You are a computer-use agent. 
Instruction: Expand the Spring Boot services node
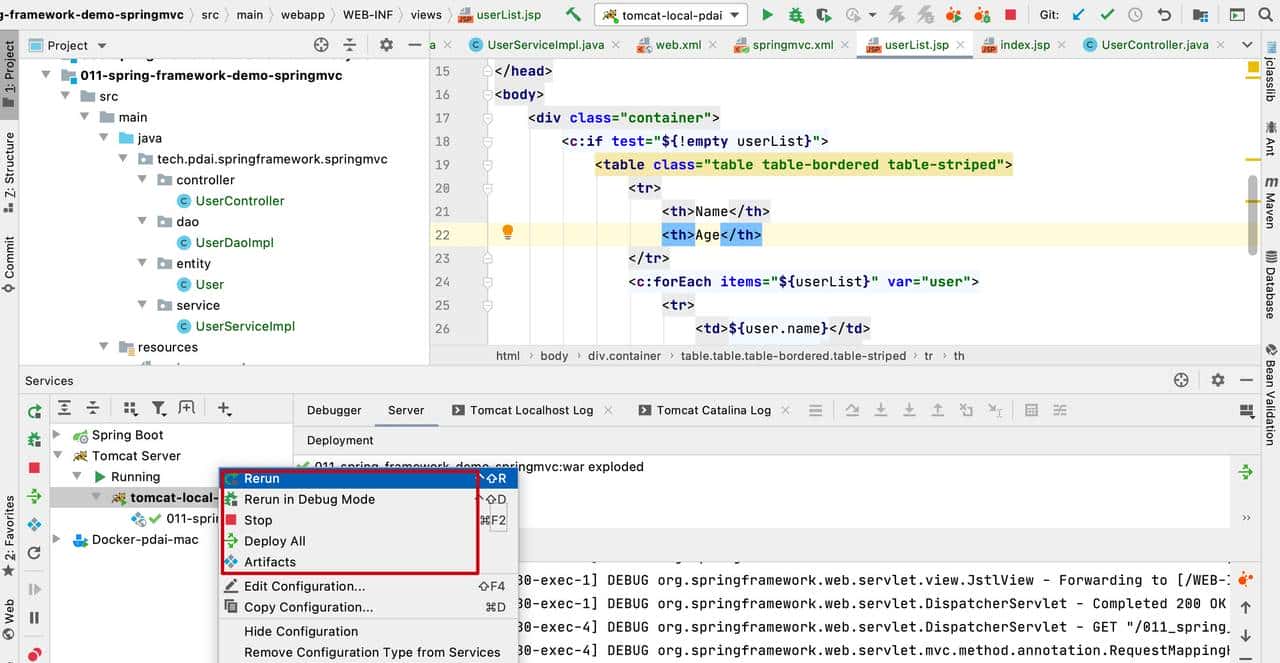point(57,435)
